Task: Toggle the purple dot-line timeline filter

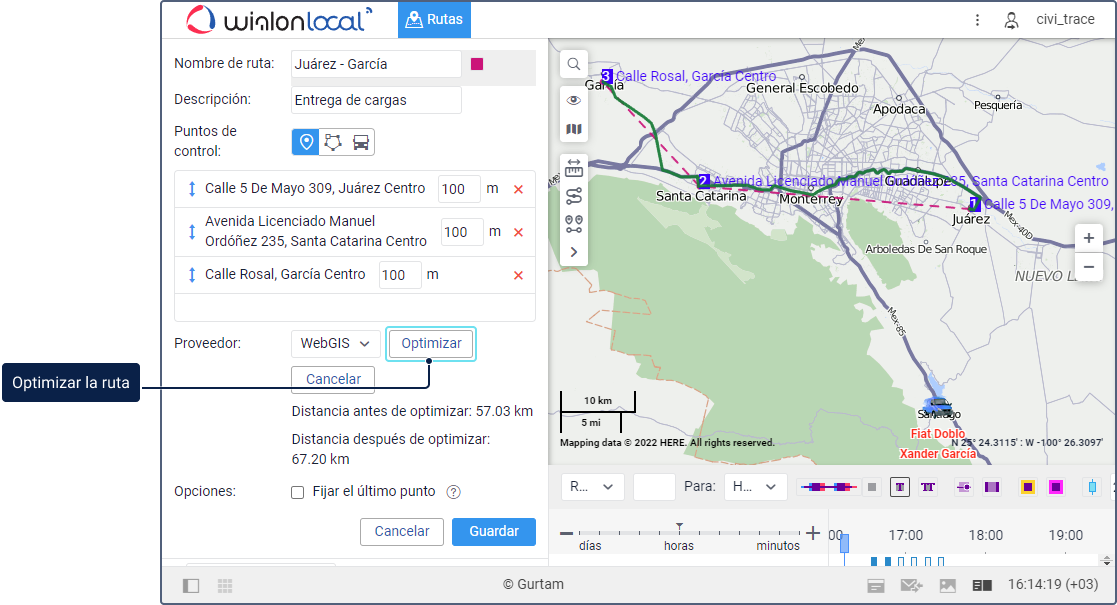Action: (964, 487)
